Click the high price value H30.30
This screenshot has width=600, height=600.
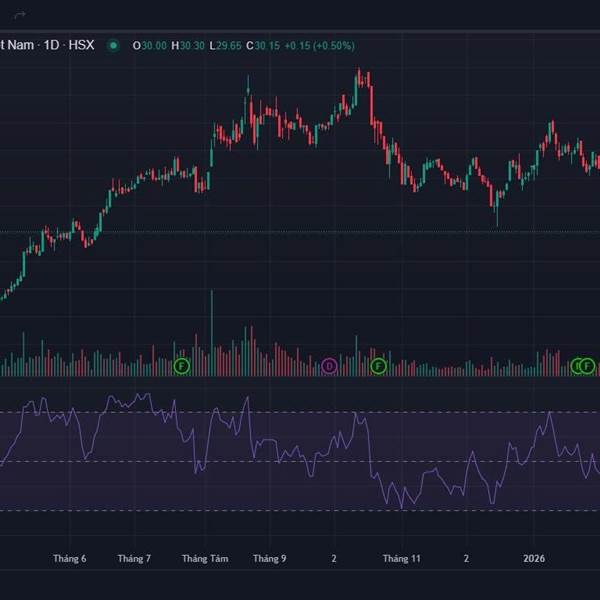coord(188,45)
